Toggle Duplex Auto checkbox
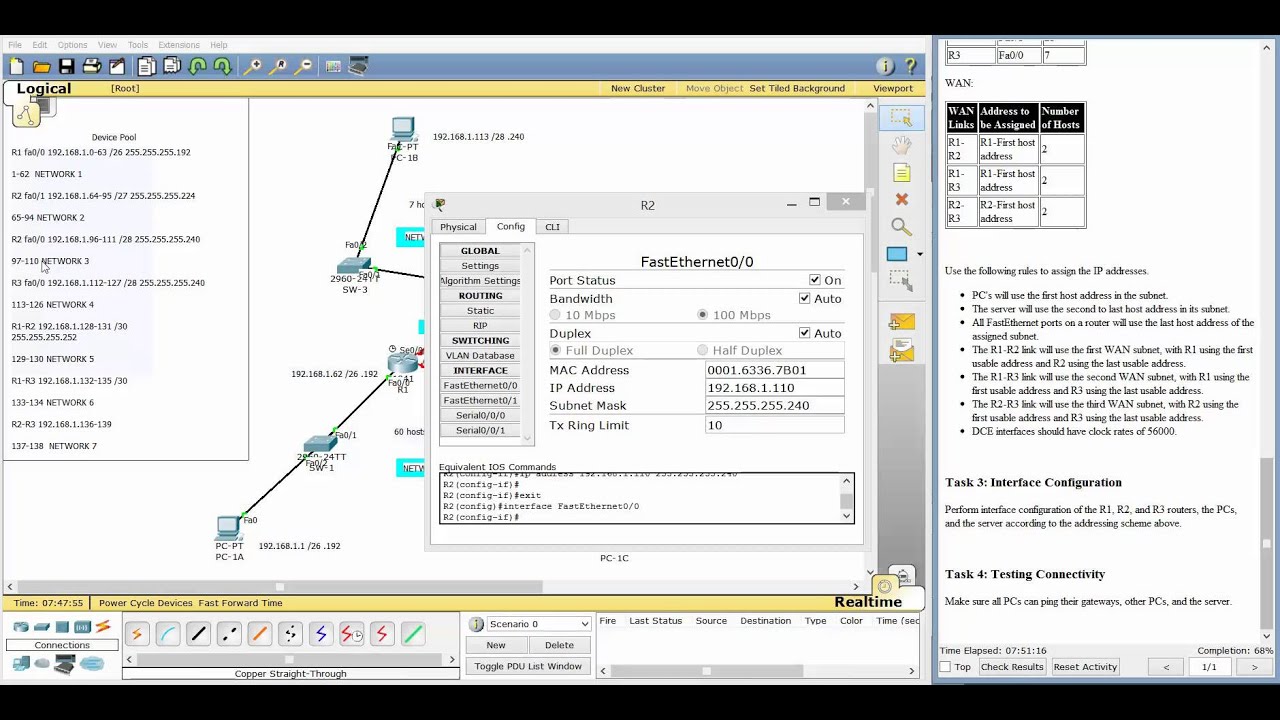The height and width of the screenshot is (720, 1280). [x=804, y=333]
